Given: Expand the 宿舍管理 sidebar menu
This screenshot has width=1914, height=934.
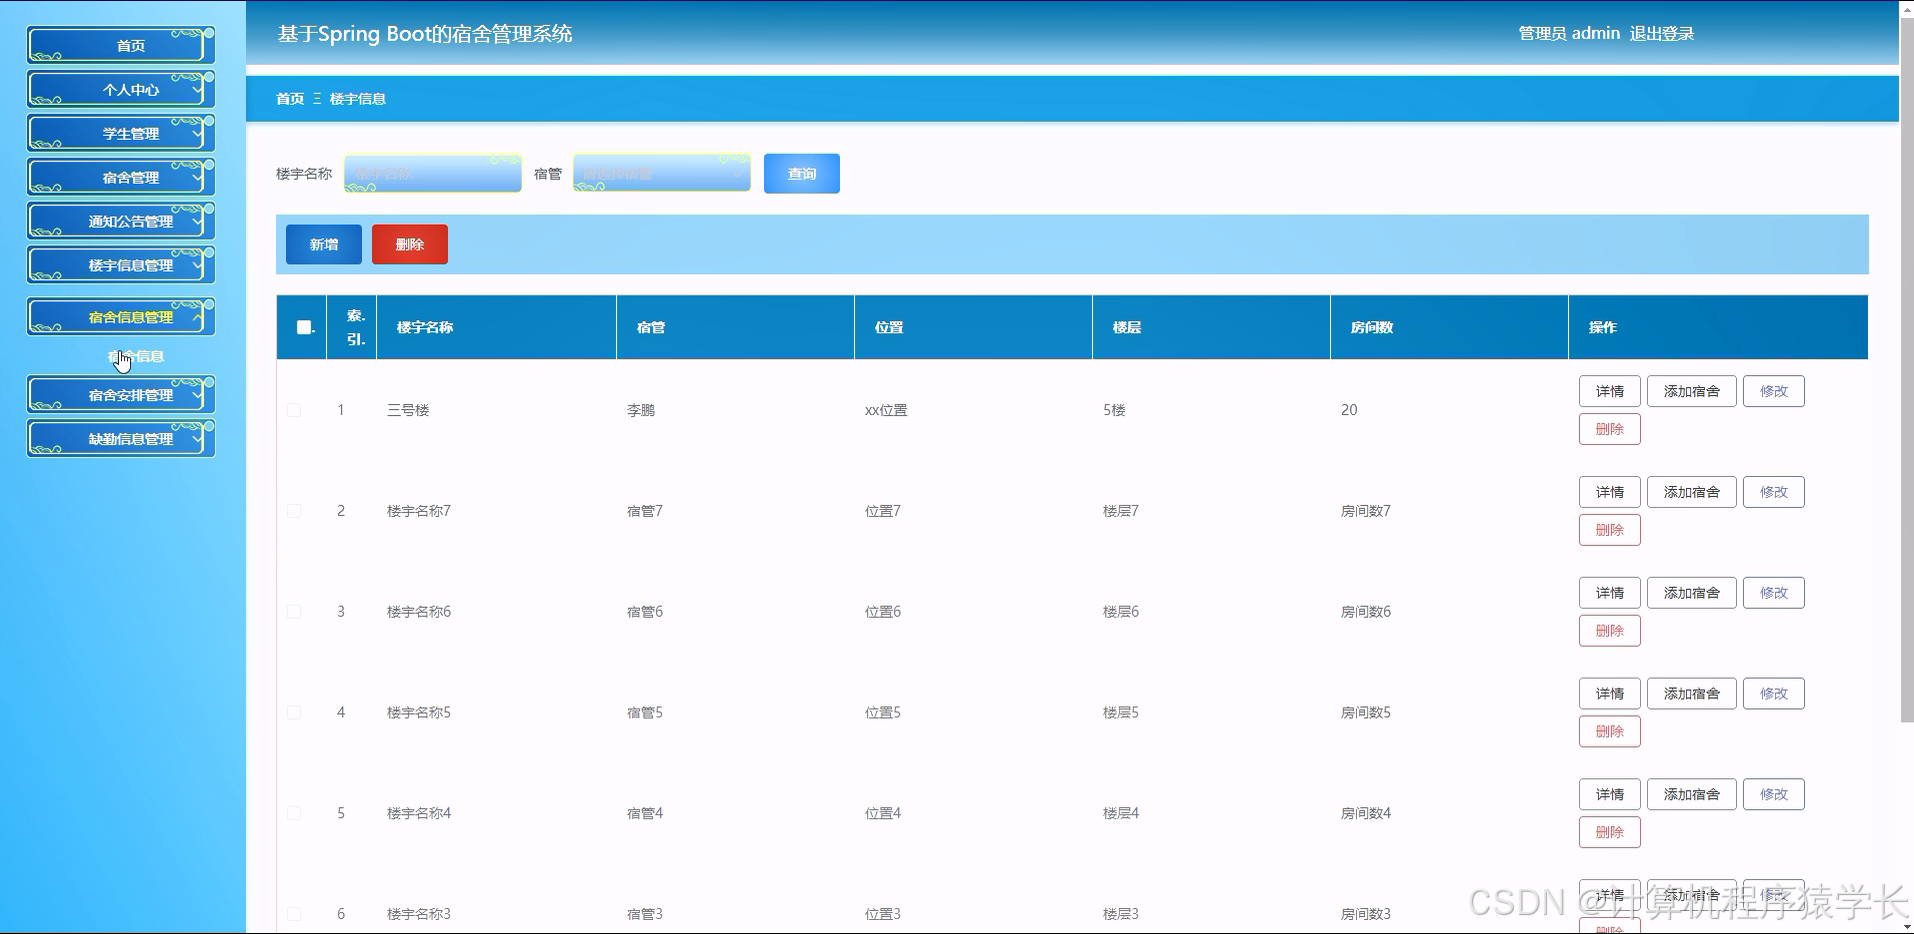Looking at the screenshot, I should tap(121, 178).
